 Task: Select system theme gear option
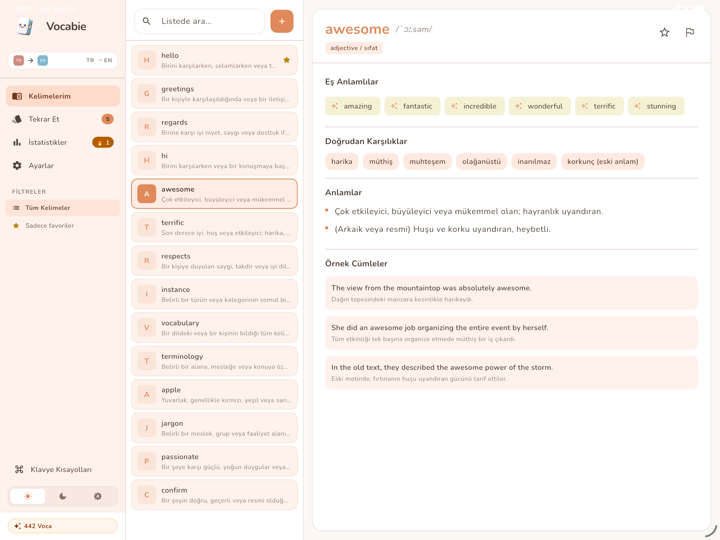coord(98,496)
